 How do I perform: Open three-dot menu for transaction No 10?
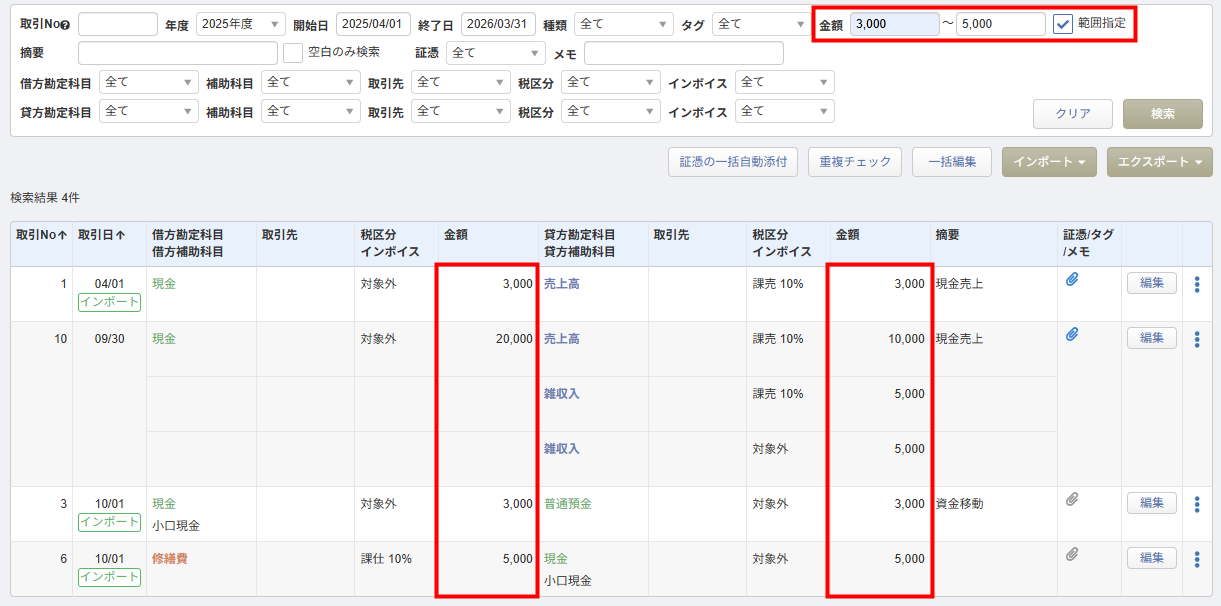pyautogui.click(x=1197, y=339)
